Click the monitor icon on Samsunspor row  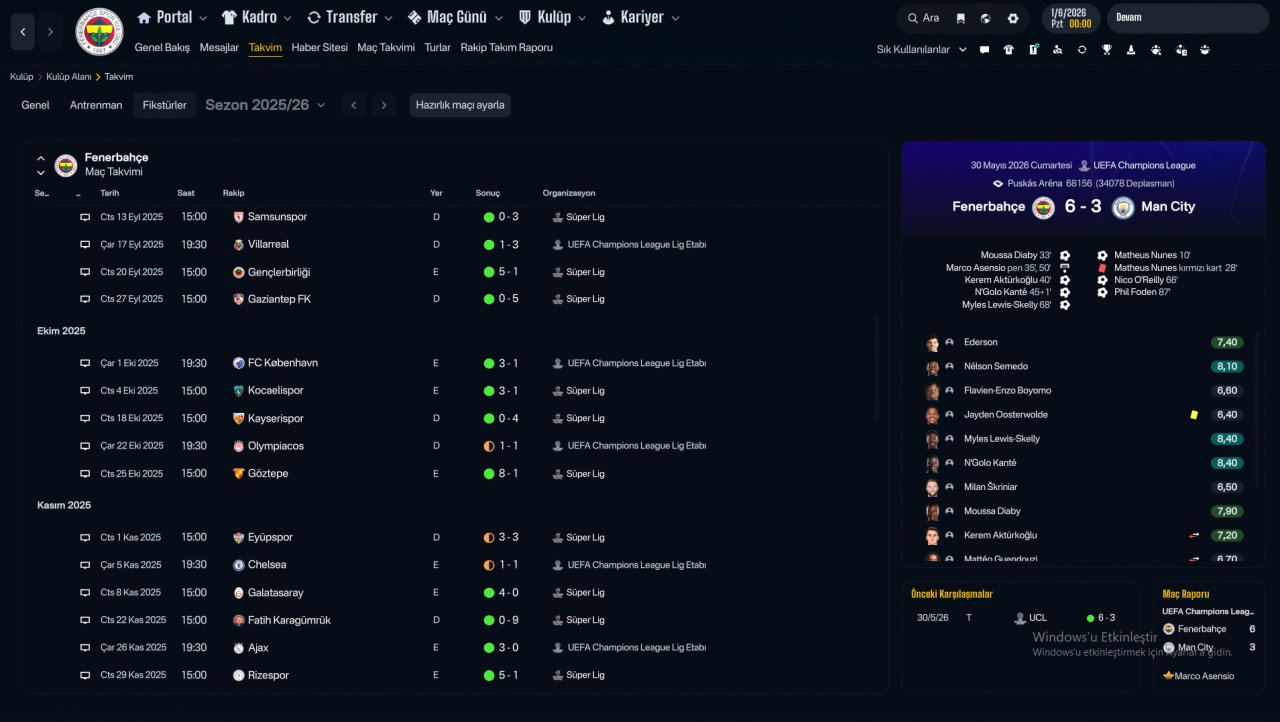(85, 217)
